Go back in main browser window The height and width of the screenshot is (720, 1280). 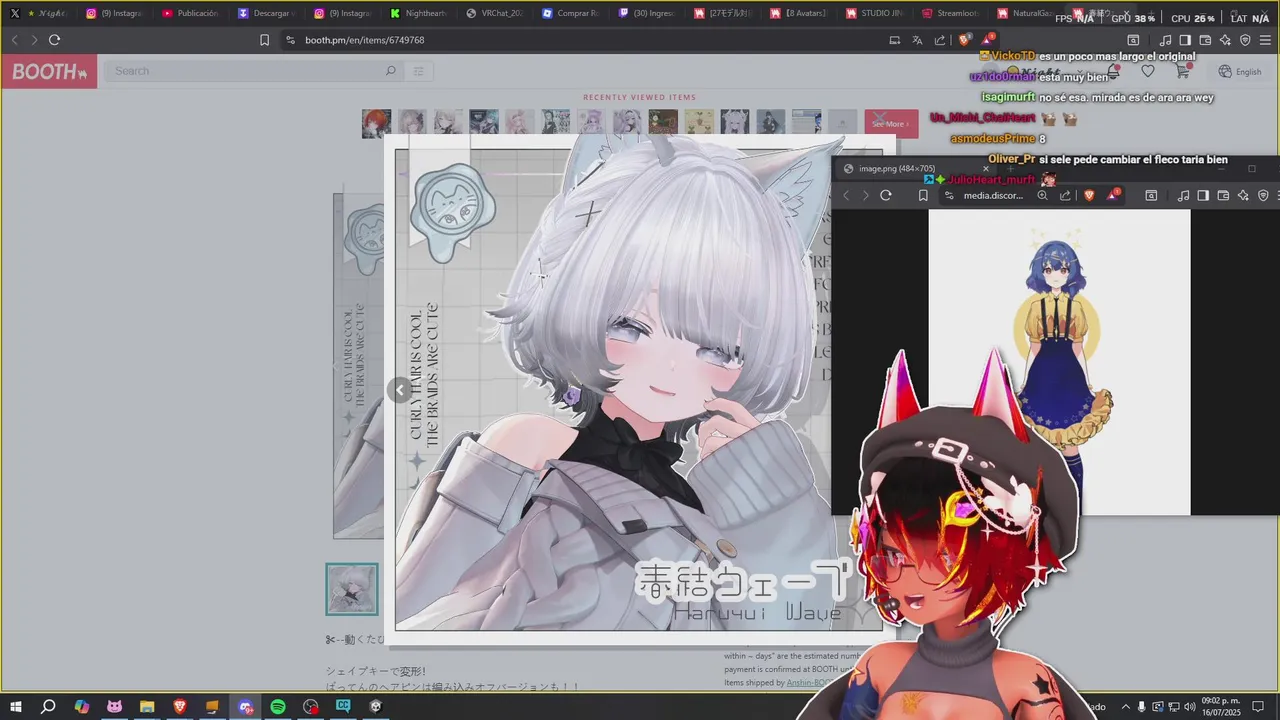coord(14,40)
